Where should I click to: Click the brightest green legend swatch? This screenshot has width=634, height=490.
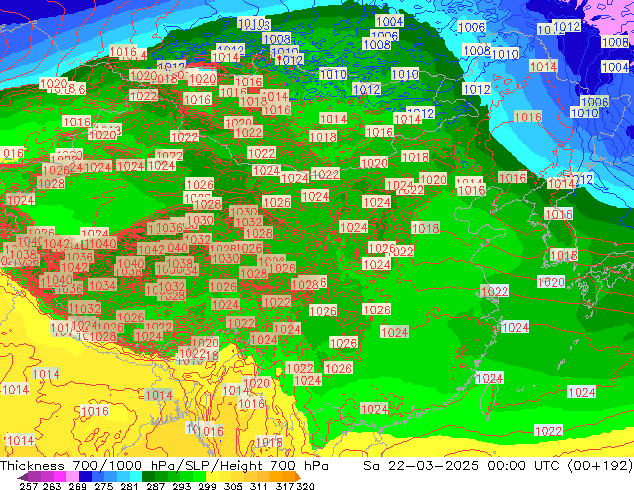(x=199, y=476)
